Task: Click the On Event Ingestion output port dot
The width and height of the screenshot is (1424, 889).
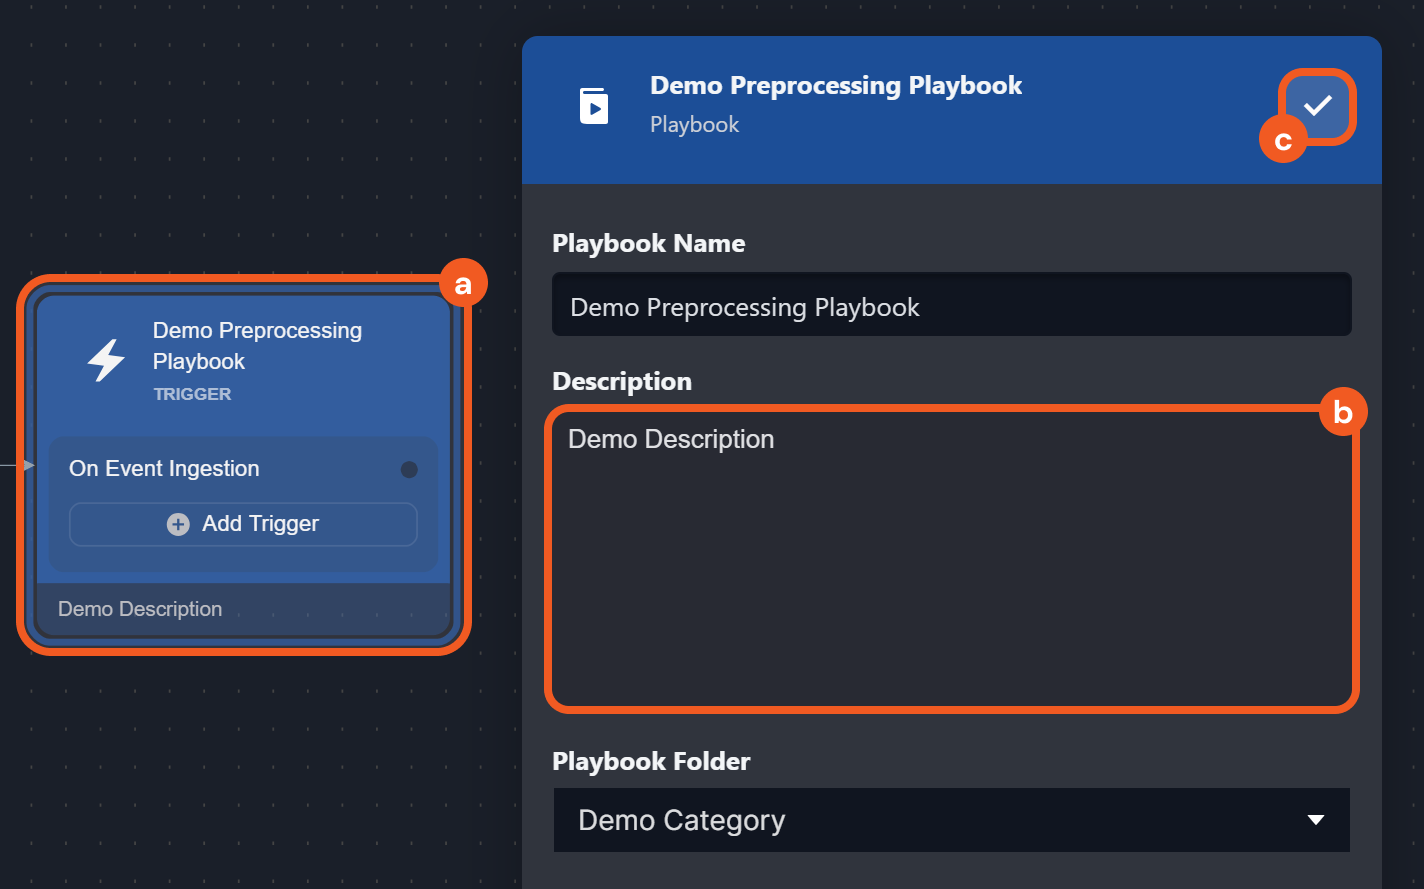Action: pos(409,469)
